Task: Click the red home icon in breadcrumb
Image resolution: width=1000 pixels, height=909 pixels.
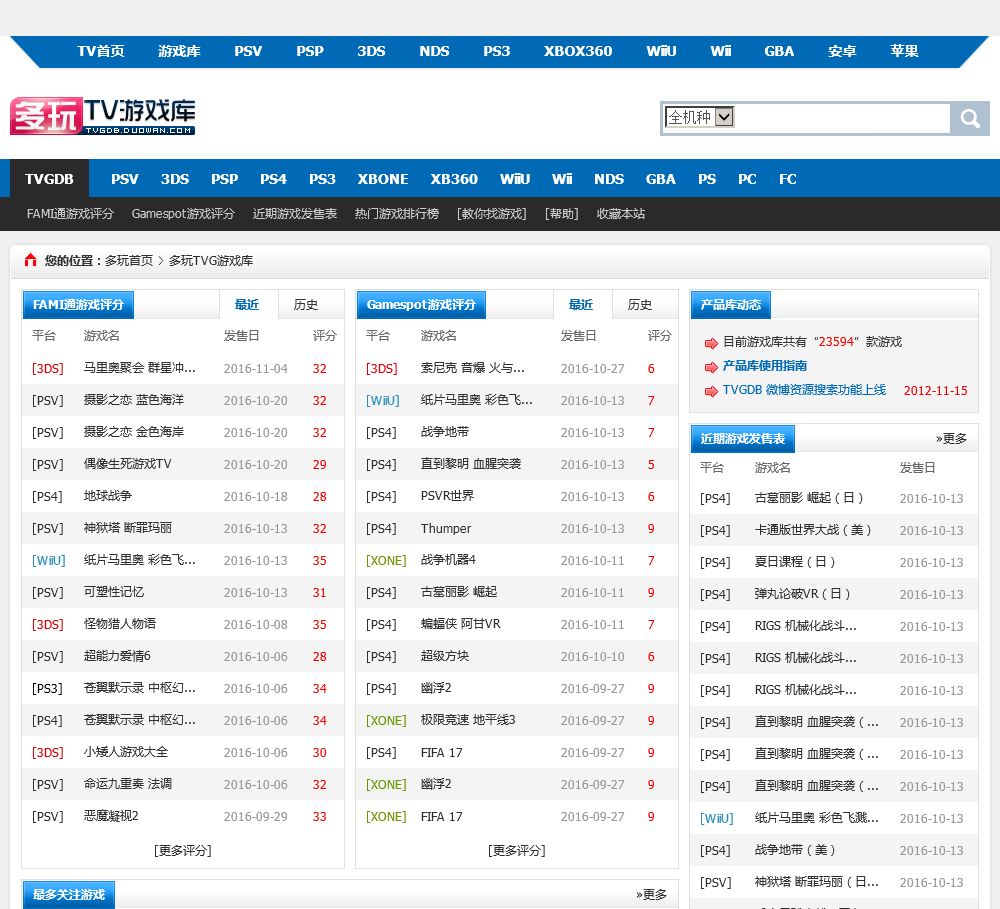Action: pyautogui.click(x=31, y=260)
